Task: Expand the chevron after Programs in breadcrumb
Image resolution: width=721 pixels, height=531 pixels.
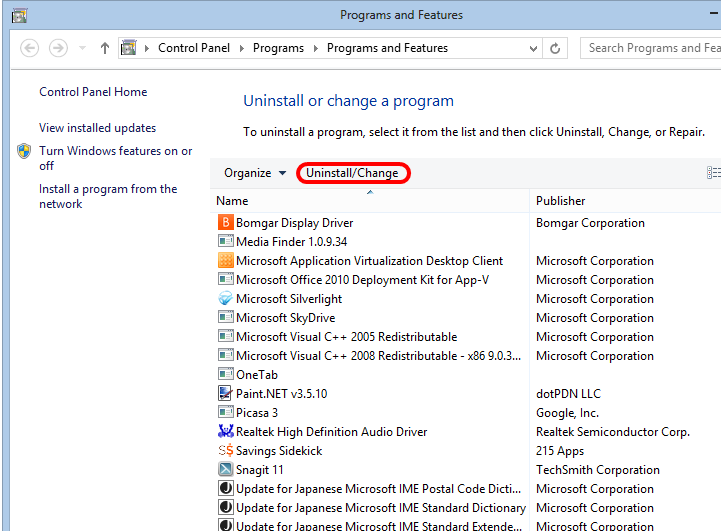Action: coord(315,48)
